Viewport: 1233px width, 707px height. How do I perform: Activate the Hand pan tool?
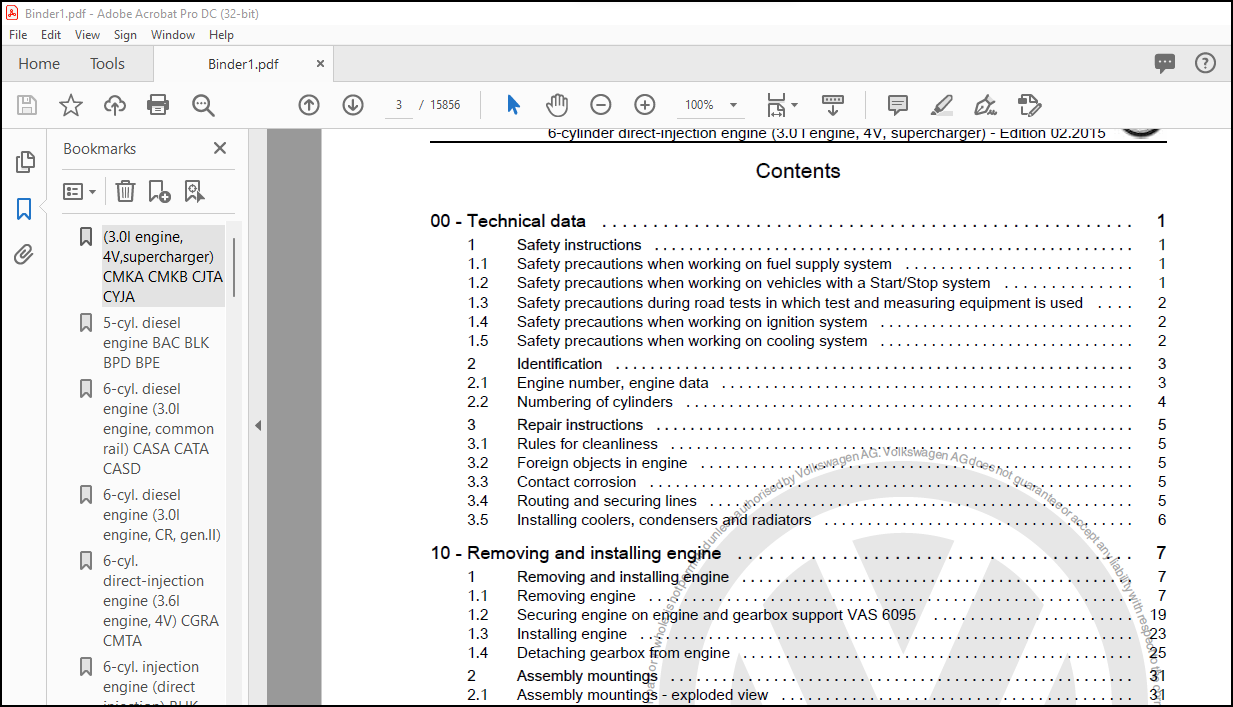tap(557, 105)
